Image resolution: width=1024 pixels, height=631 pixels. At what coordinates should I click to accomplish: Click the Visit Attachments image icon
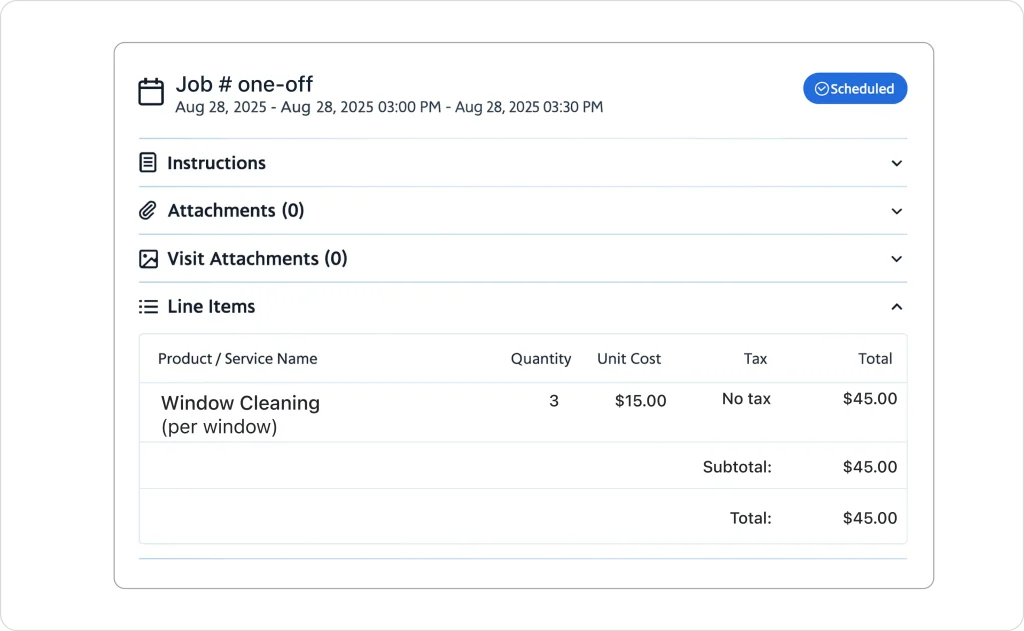(x=148, y=259)
